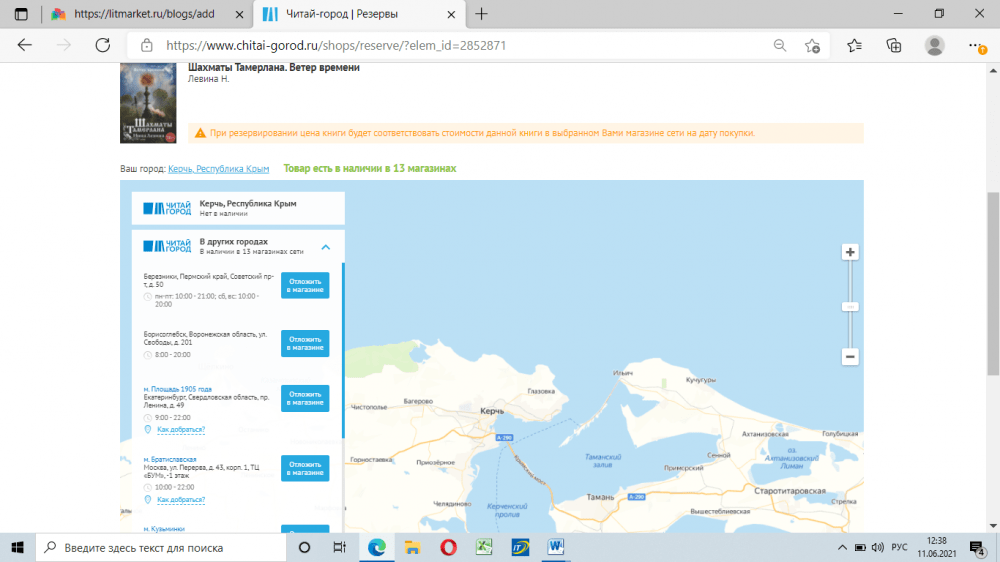Reserve book at the Березники store
The width and height of the screenshot is (1000, 562).
pyautogui.click(x=305, y=286)
